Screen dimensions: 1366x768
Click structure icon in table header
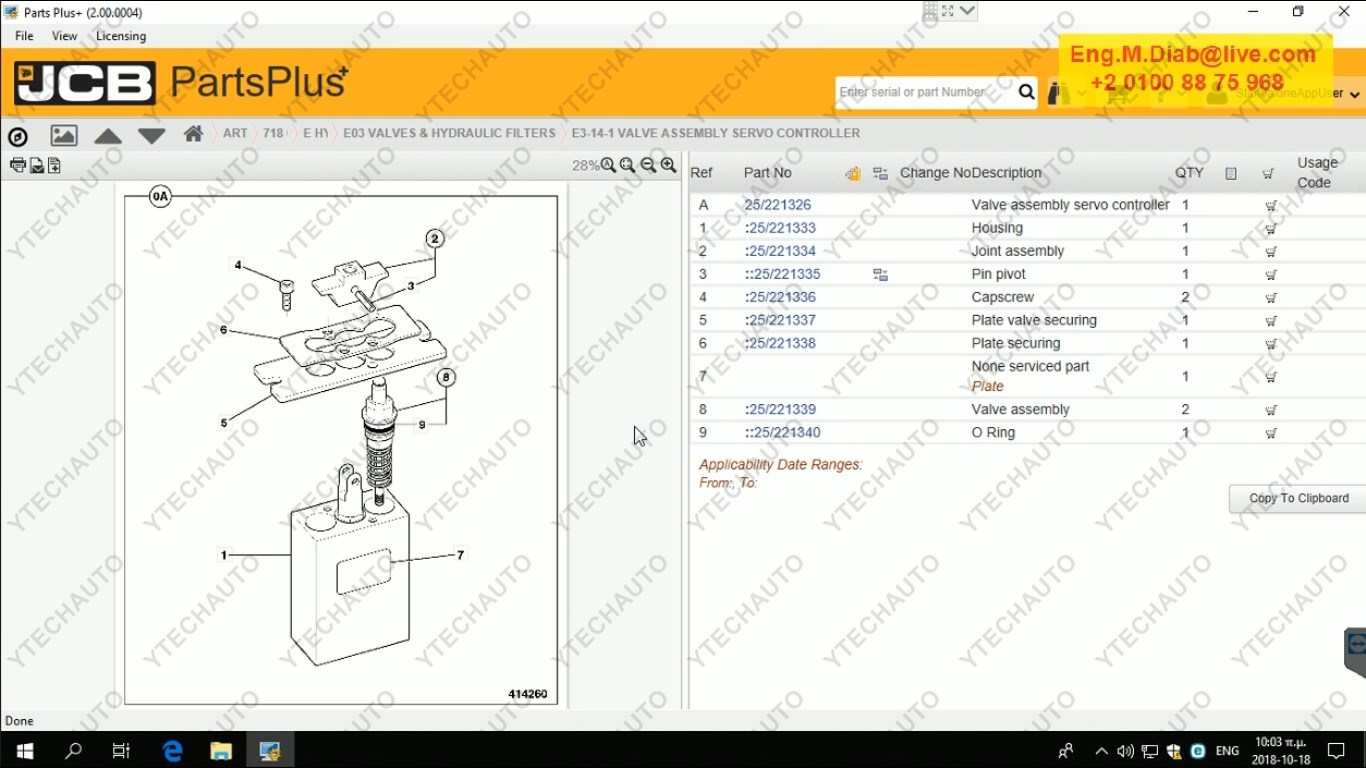(880, 174)
